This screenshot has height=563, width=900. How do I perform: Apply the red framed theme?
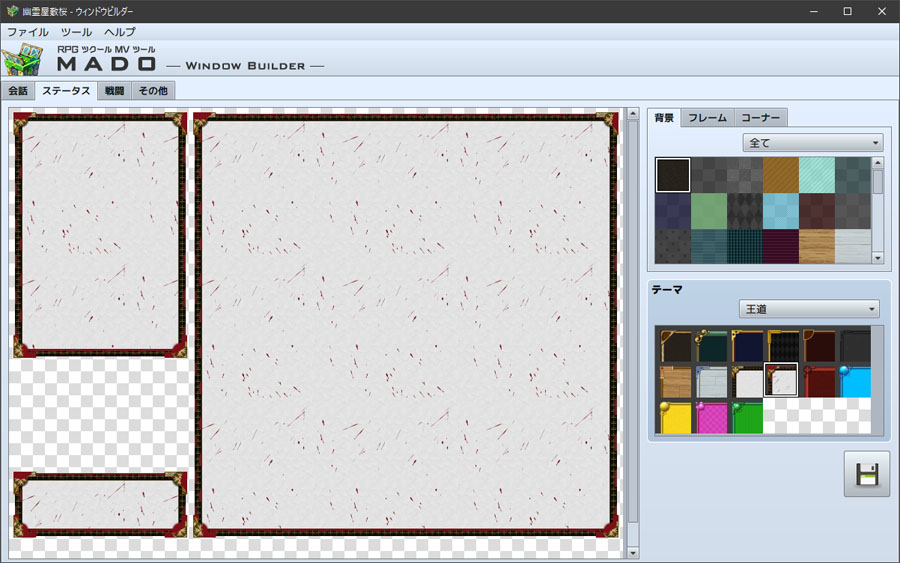[819, 381]
